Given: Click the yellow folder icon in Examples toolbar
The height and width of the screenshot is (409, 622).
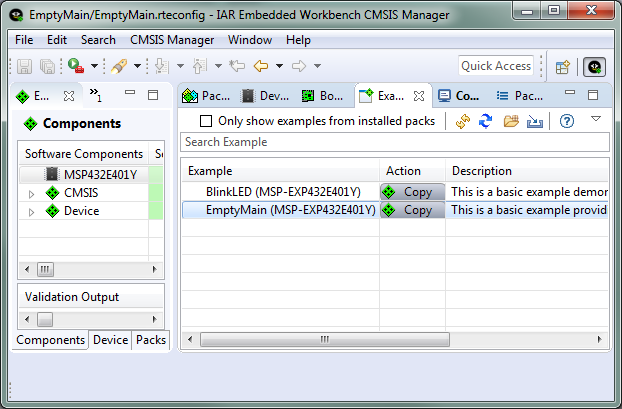Looking at the screenshot, I should tap(510, 121).
